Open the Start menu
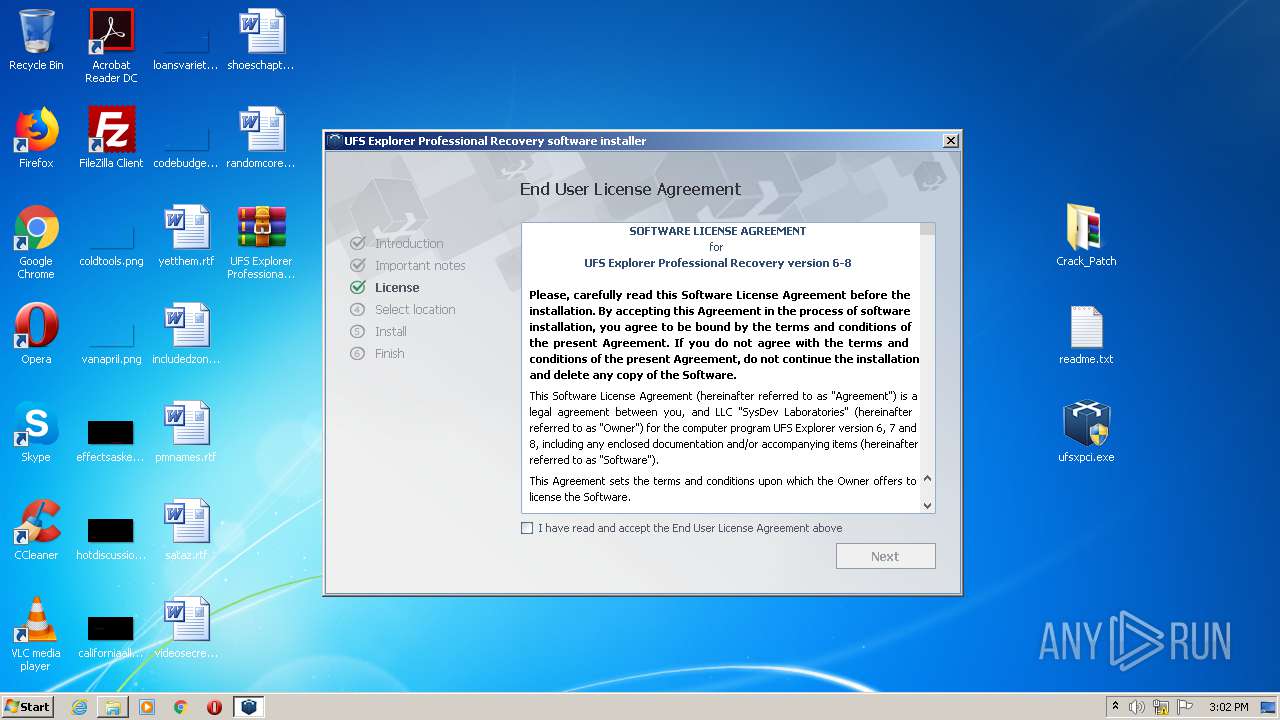The height and width of the screenshot is (720, 1280). pos(28,706)
